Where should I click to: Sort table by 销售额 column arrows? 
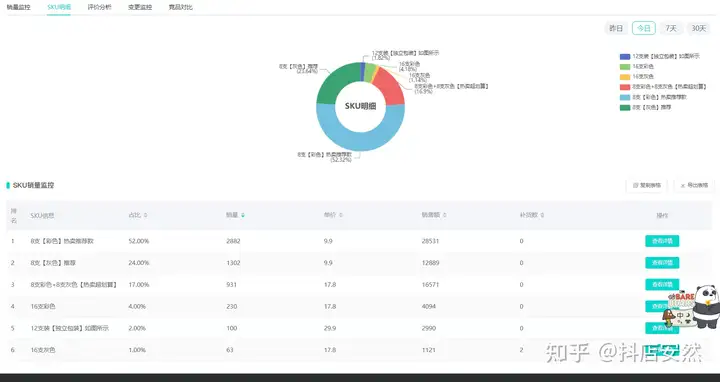[x=444, y=215]
